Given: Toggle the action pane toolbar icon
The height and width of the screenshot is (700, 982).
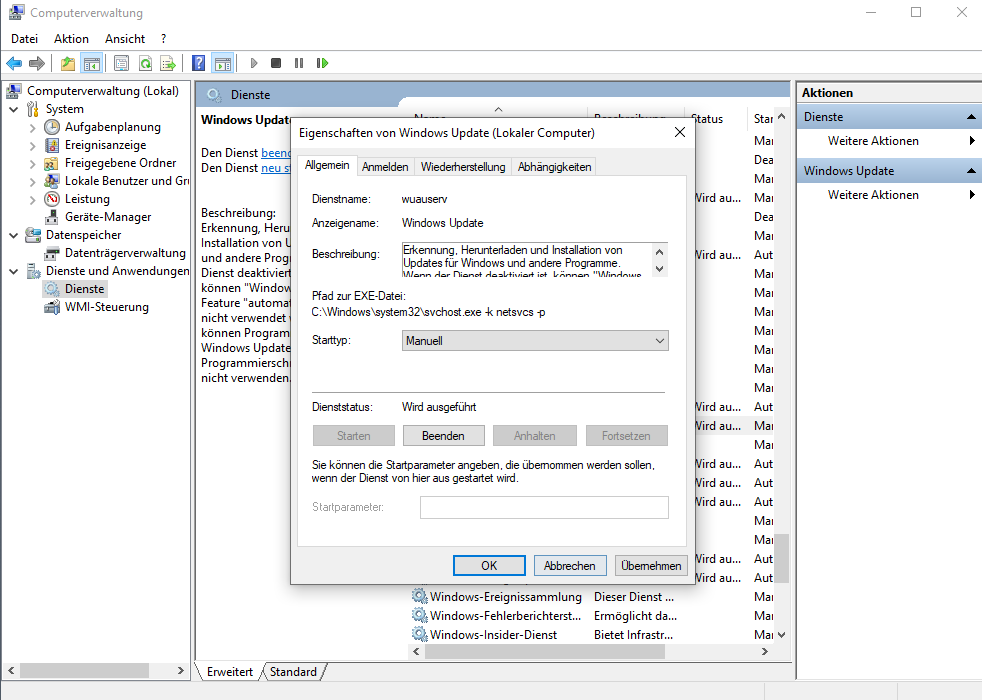Looking at the screenshot, I should coord(222,63).
